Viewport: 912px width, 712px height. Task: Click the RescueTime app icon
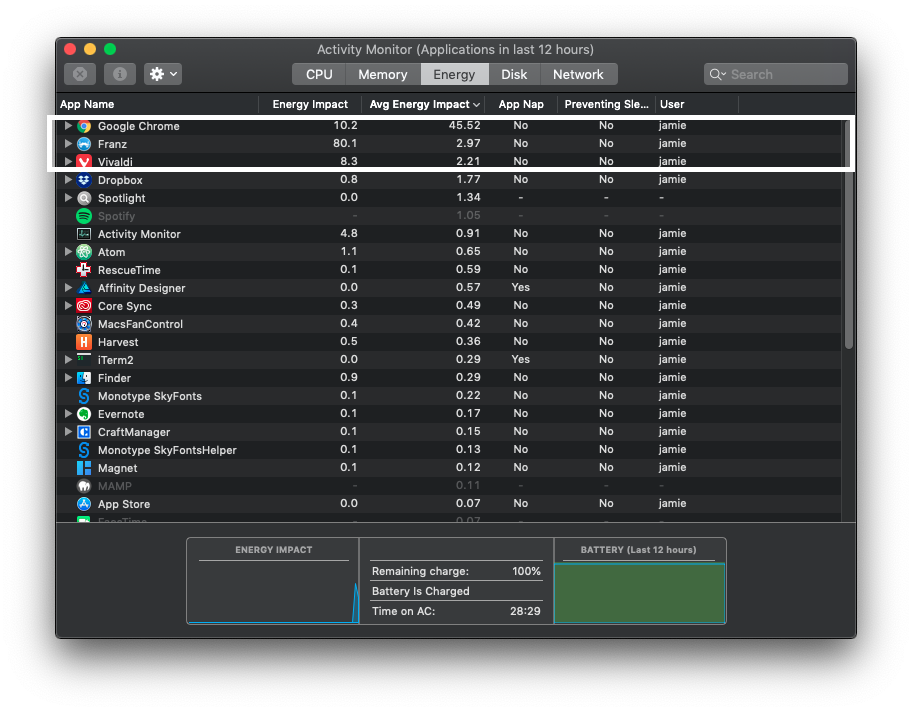pyautogui.click(x=84, y=270)
